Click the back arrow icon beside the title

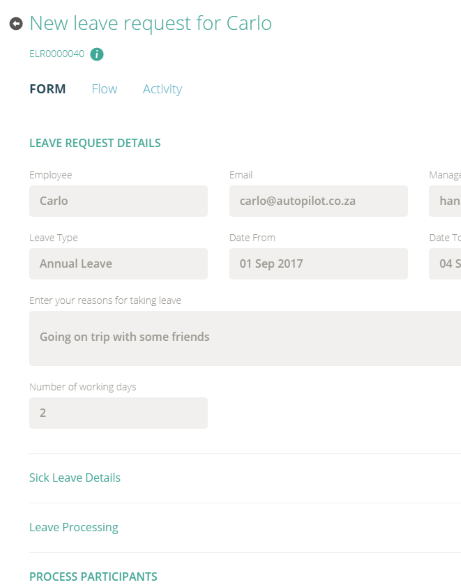16,24
